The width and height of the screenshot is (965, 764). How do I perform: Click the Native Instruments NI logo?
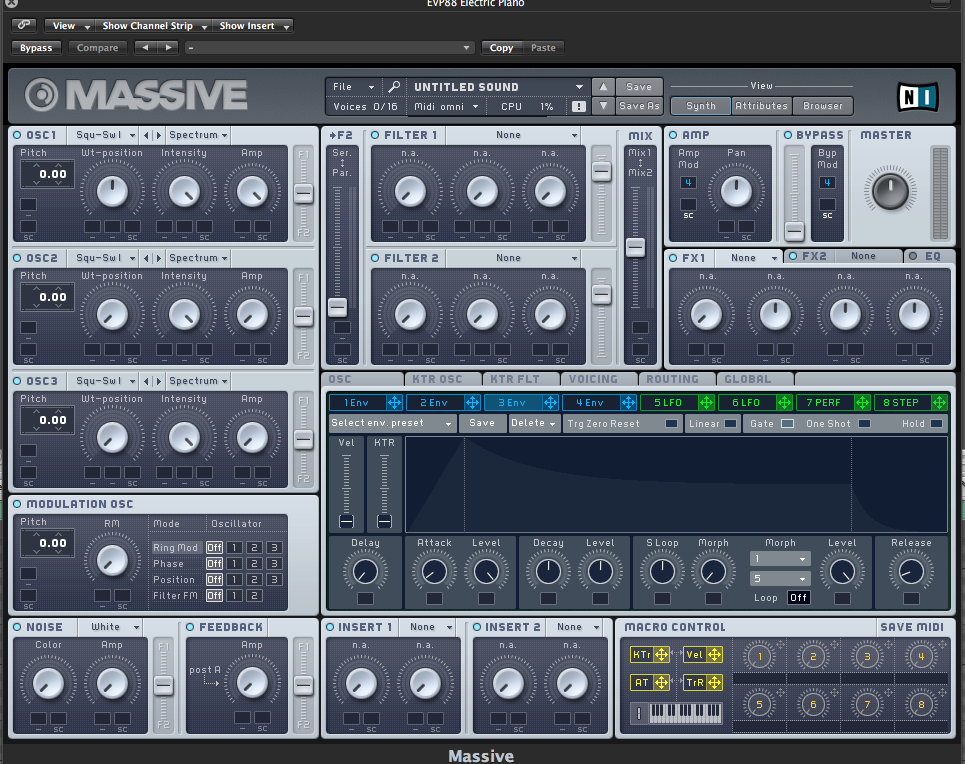[918, 97]
